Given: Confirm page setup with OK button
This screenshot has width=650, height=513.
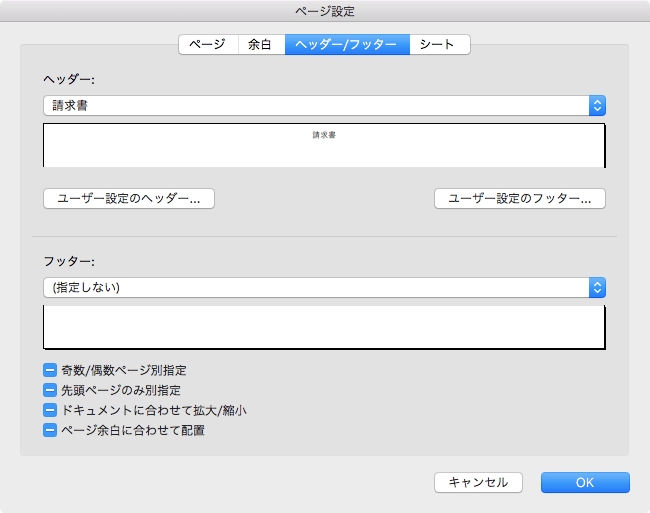Looking at the screenshot, I should pos(585,482).
